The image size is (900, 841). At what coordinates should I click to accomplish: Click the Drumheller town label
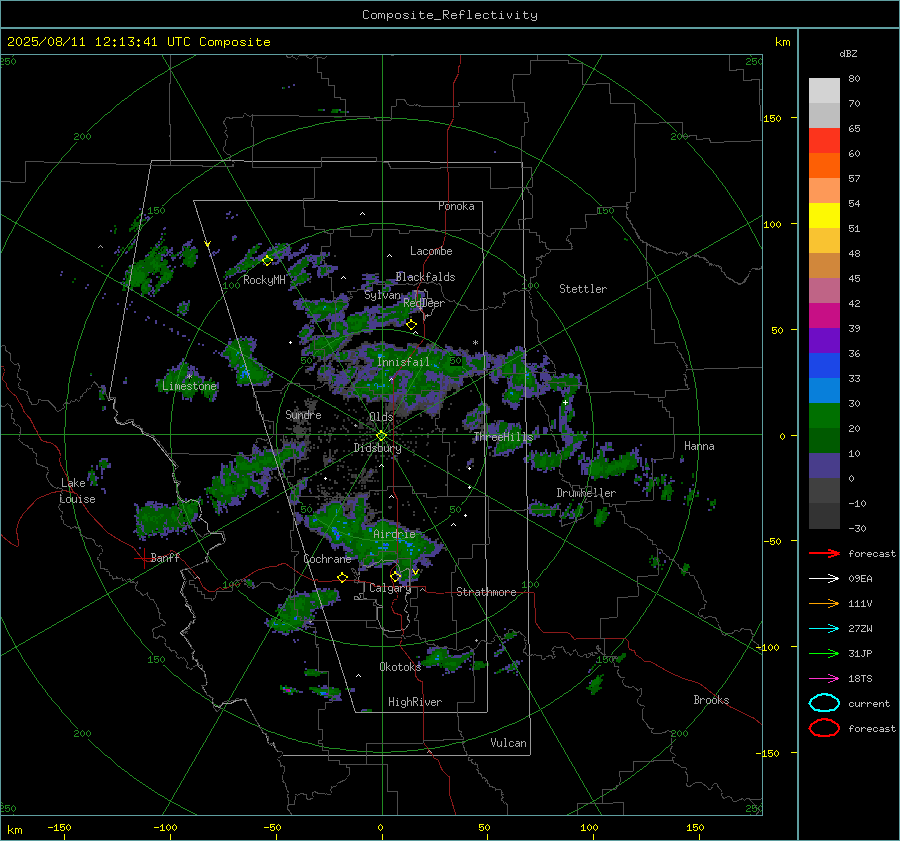(586, 493)
